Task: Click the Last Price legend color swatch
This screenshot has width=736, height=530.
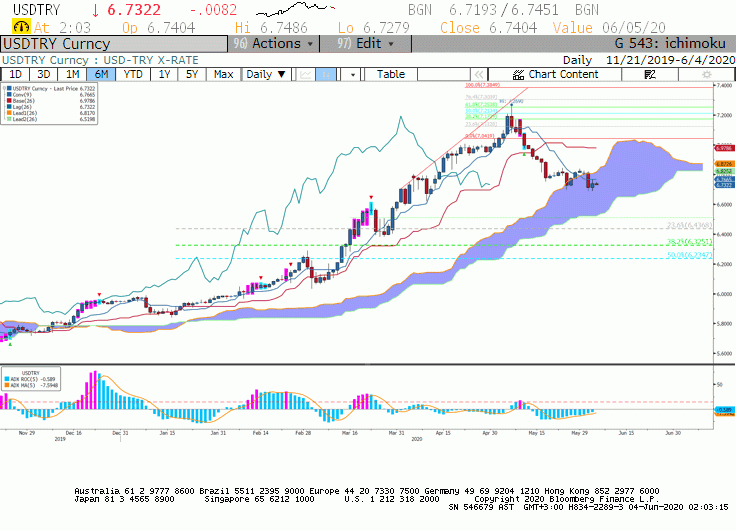Action: [x=9, y=88]
